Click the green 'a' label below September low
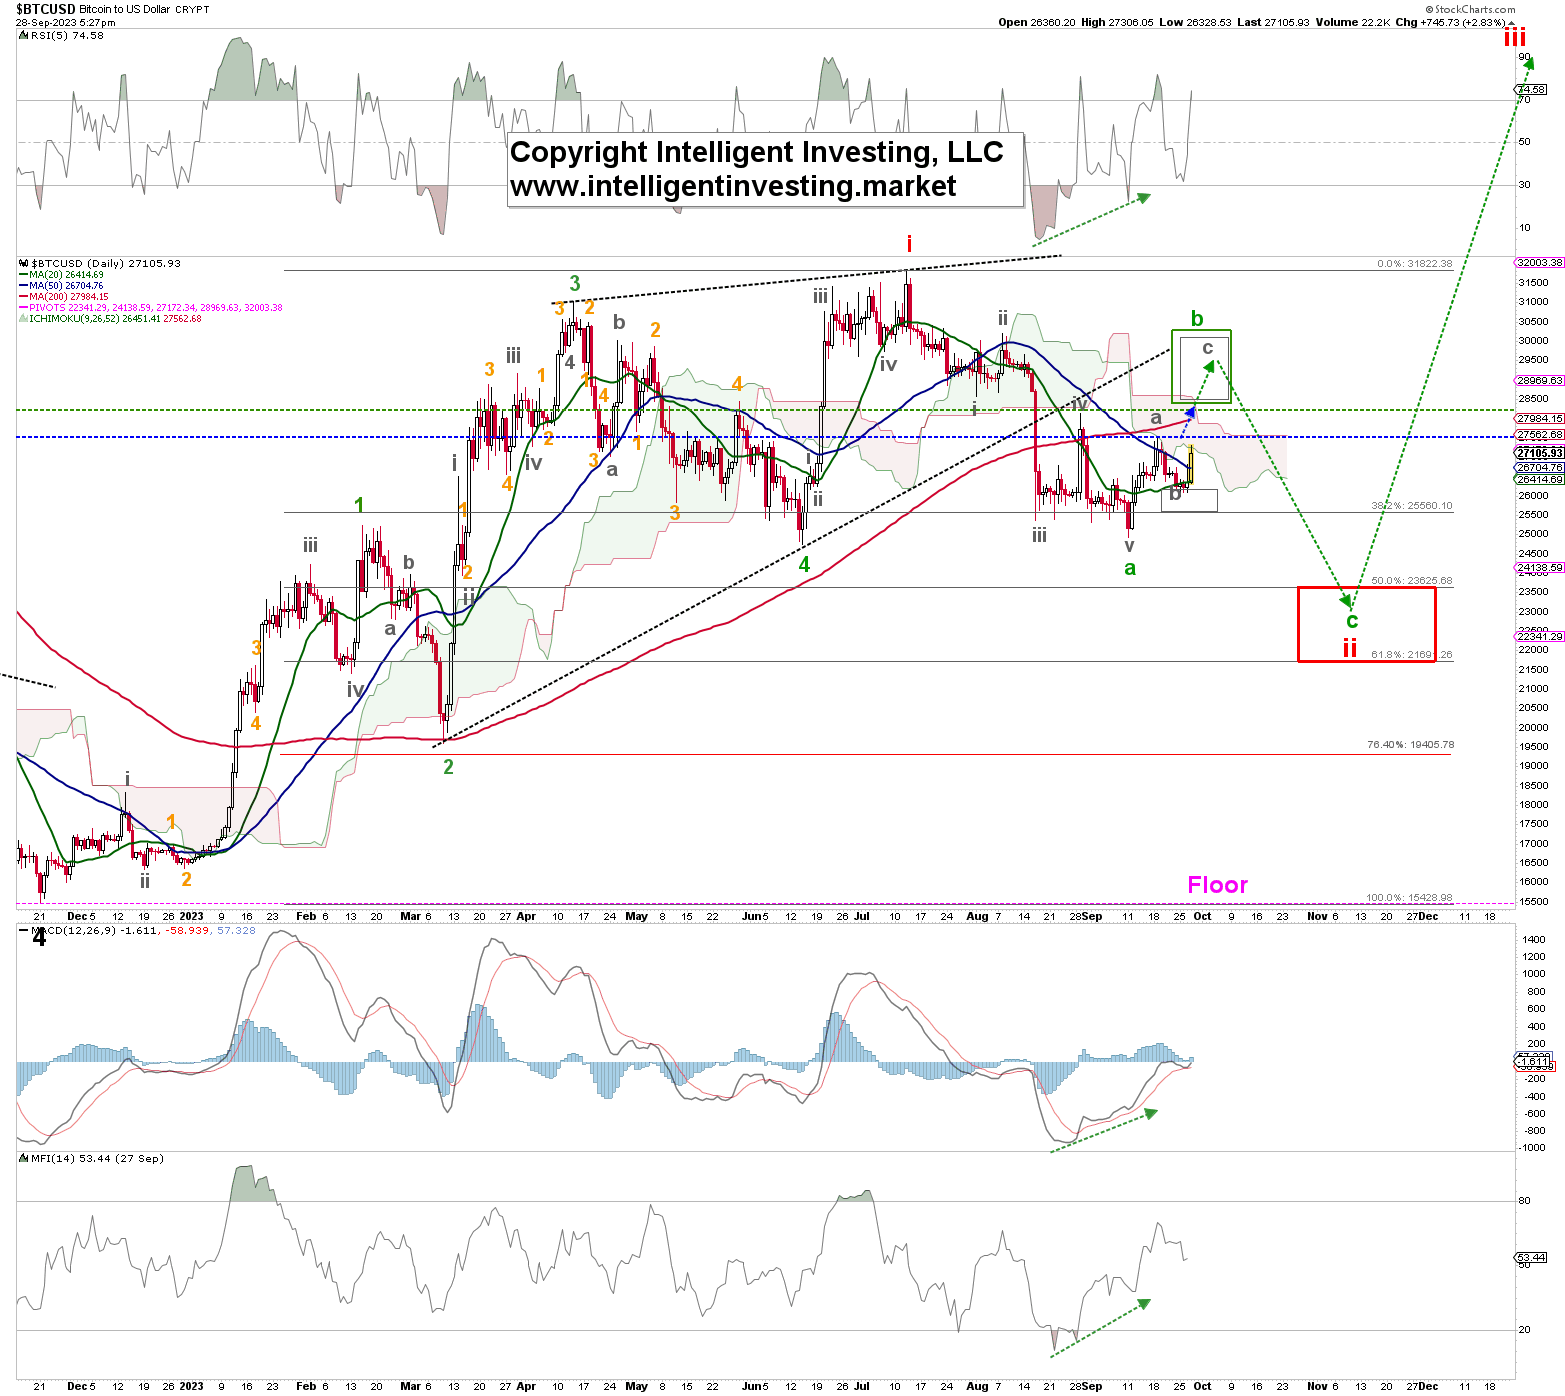 [x=1130, y=569]
